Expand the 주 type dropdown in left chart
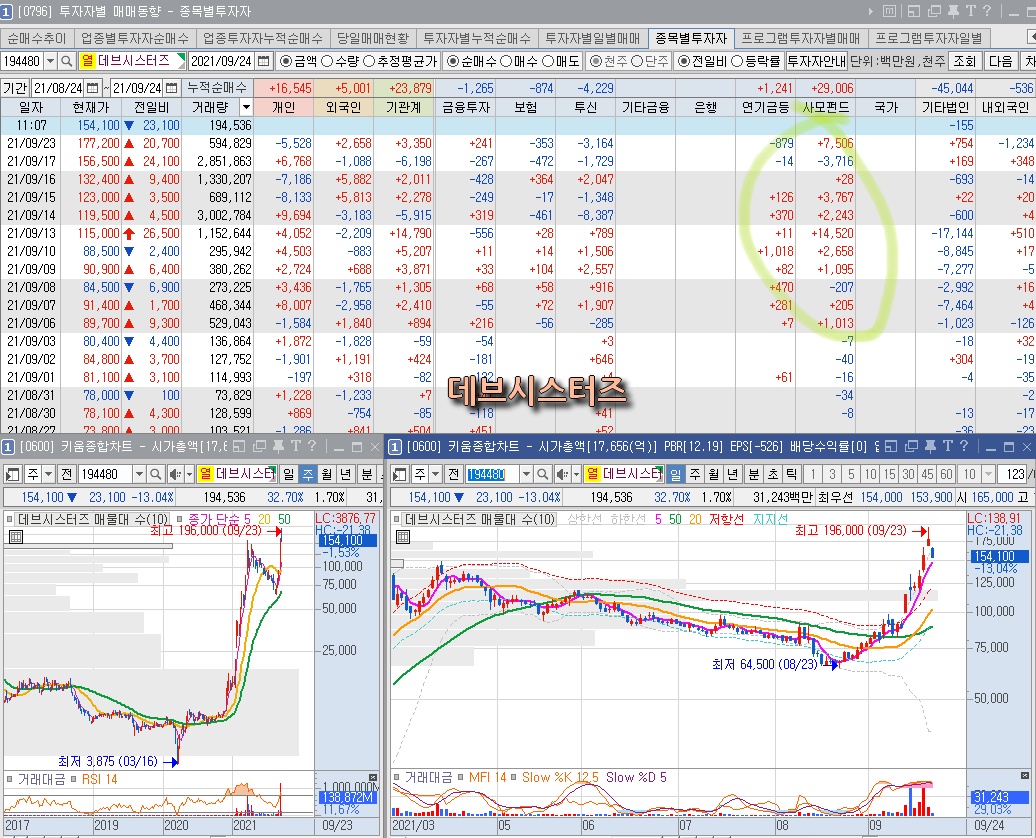Screen dimensions: 1036x838 (49, 474)
